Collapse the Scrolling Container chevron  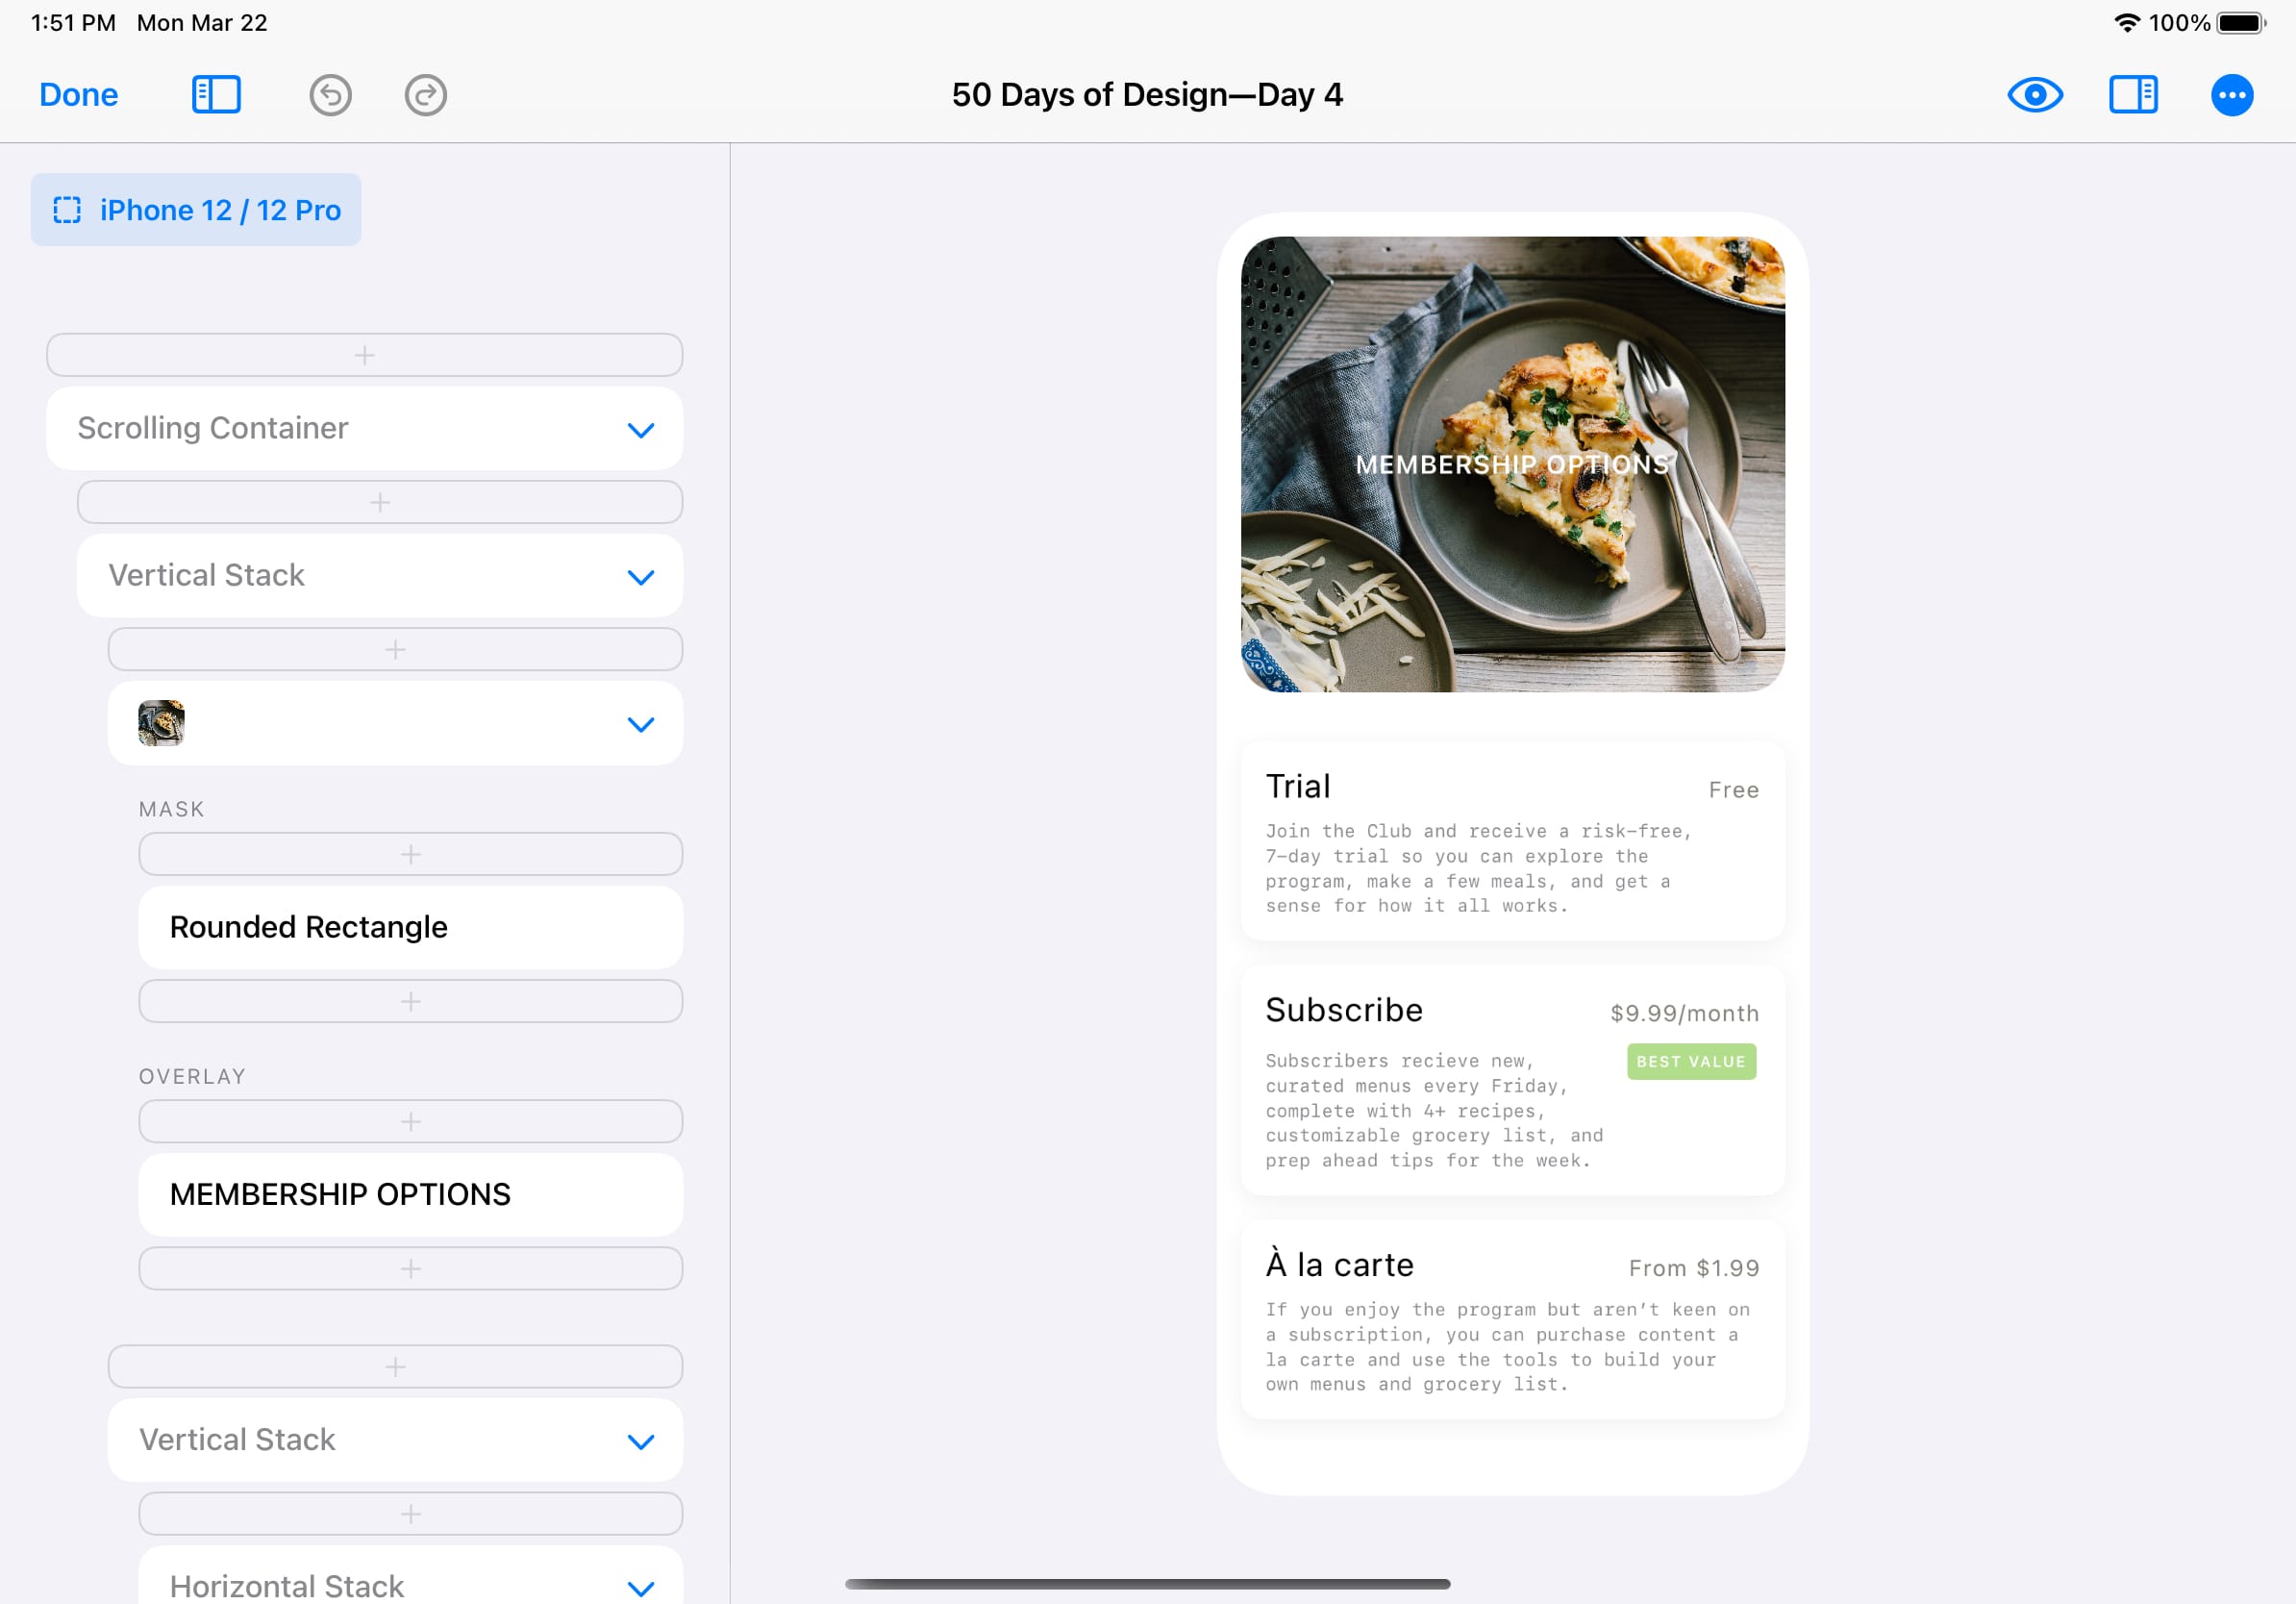click(x=640, y=430)
